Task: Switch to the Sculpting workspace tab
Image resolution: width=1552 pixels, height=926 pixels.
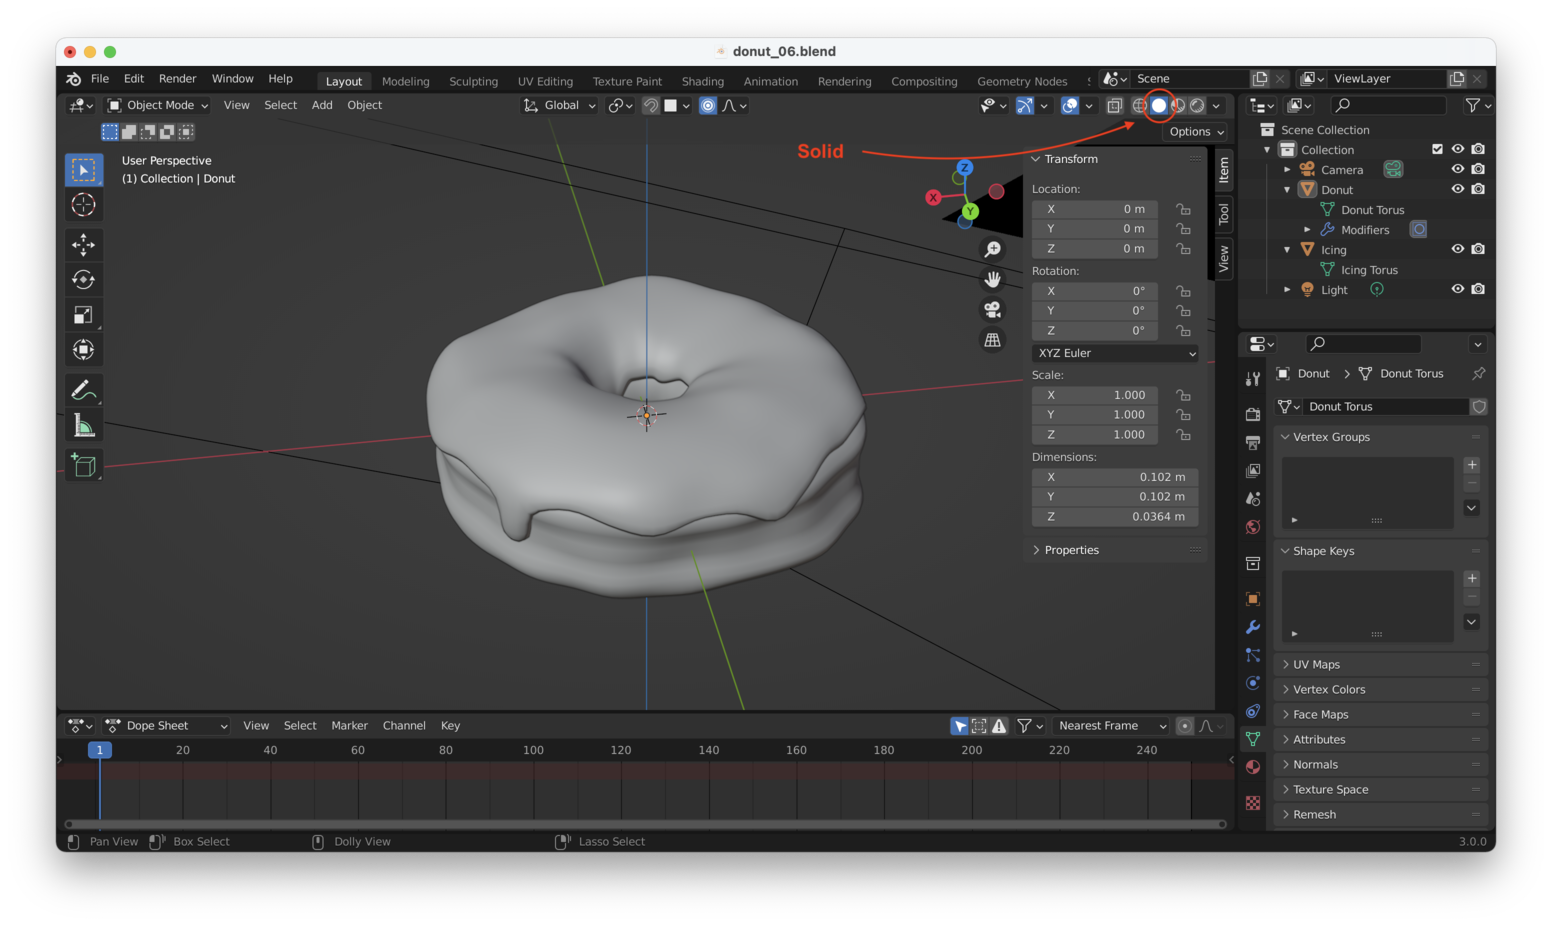Action: tap(473, 81)
